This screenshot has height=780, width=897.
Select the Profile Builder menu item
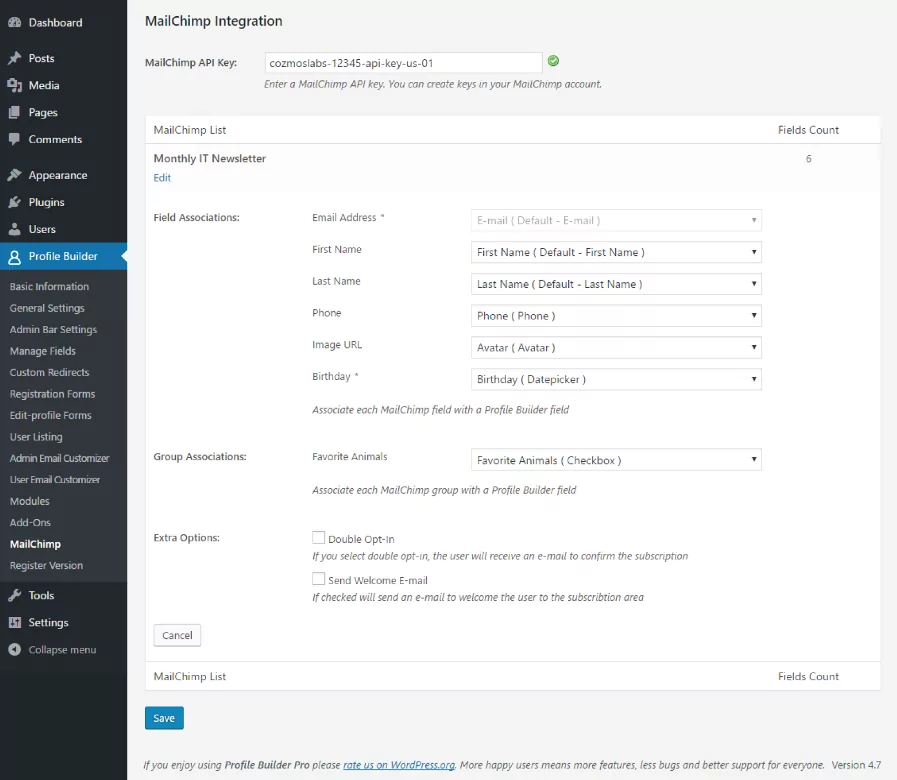point(63,256)
